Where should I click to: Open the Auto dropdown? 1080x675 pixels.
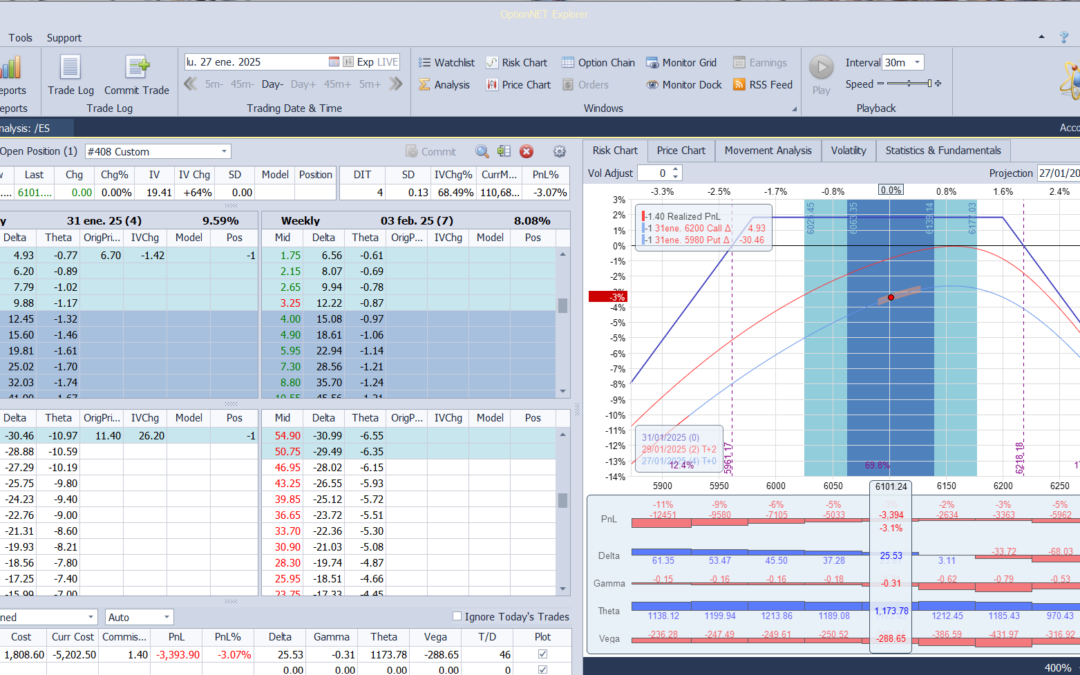click(166, 617)
